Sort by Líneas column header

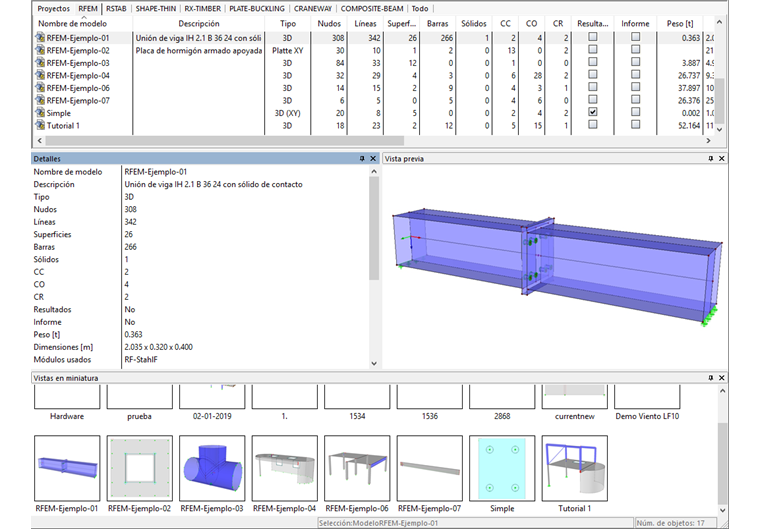point(365,23)
